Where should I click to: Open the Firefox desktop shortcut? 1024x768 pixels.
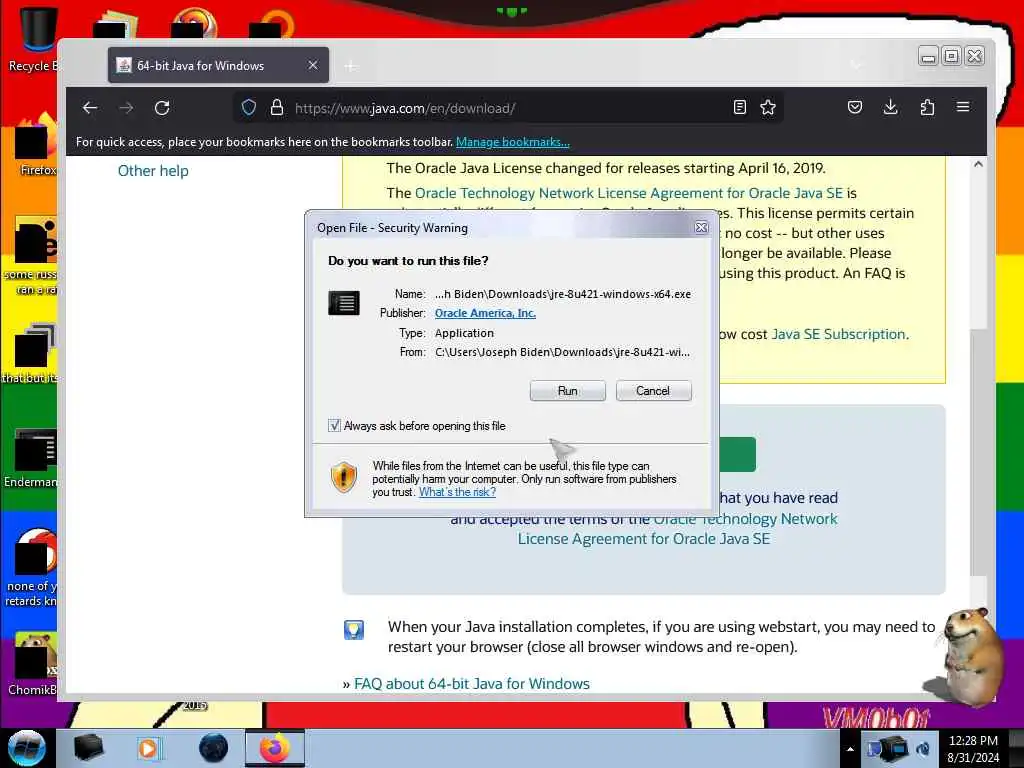[x=37, y=145]
